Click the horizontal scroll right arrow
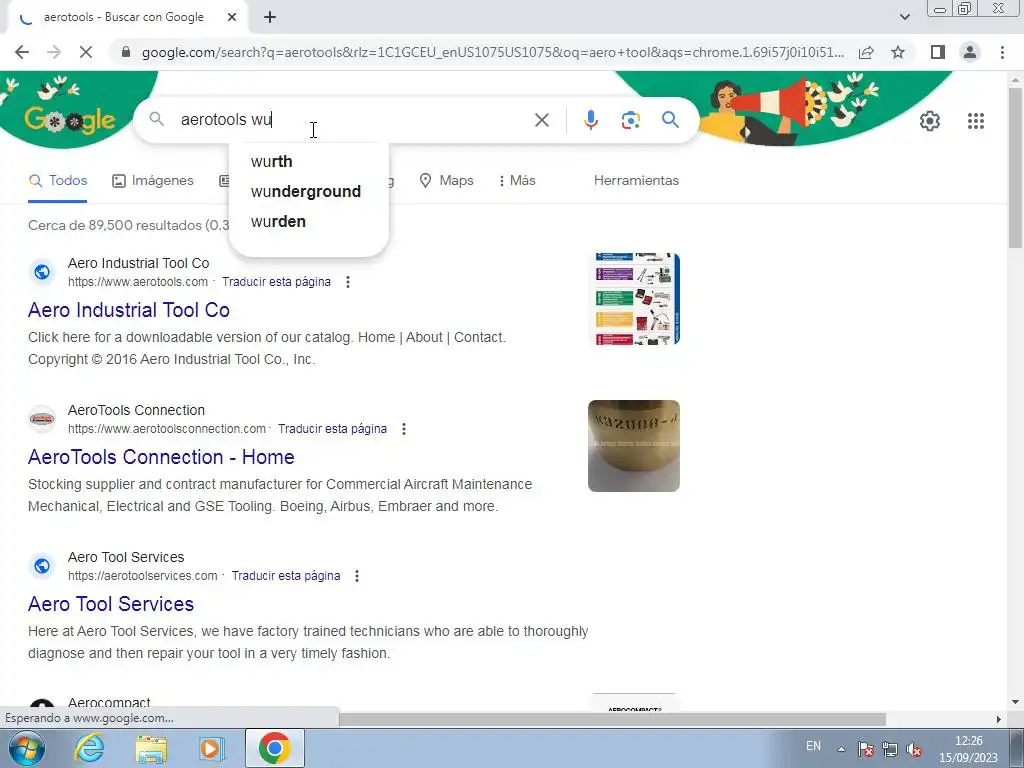Screen dimensions: 1024x768 (x=998, y=719)
